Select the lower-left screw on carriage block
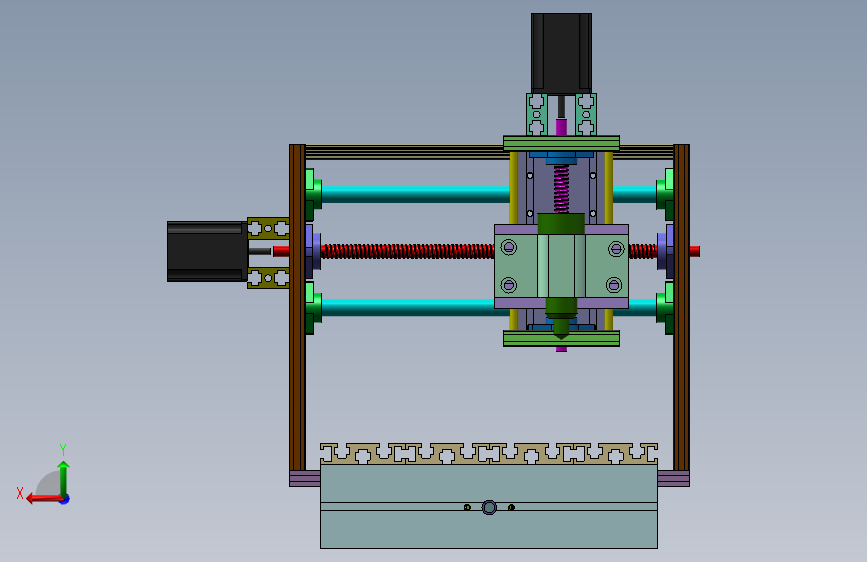The image size is (867, 562). [509, 285]
